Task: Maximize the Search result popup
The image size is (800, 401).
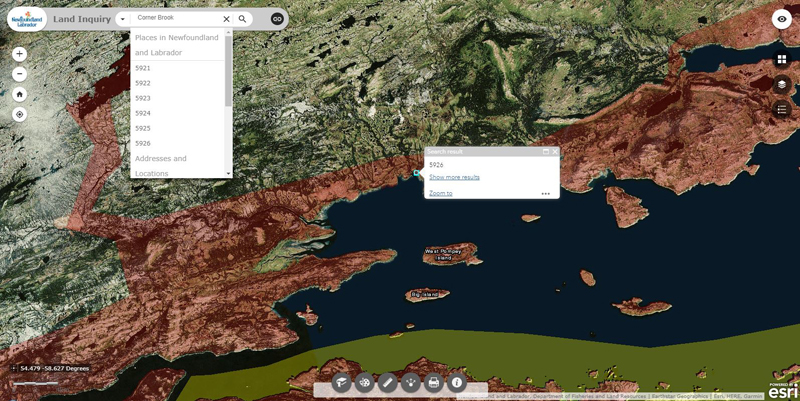Action: (x=545, y=152)
